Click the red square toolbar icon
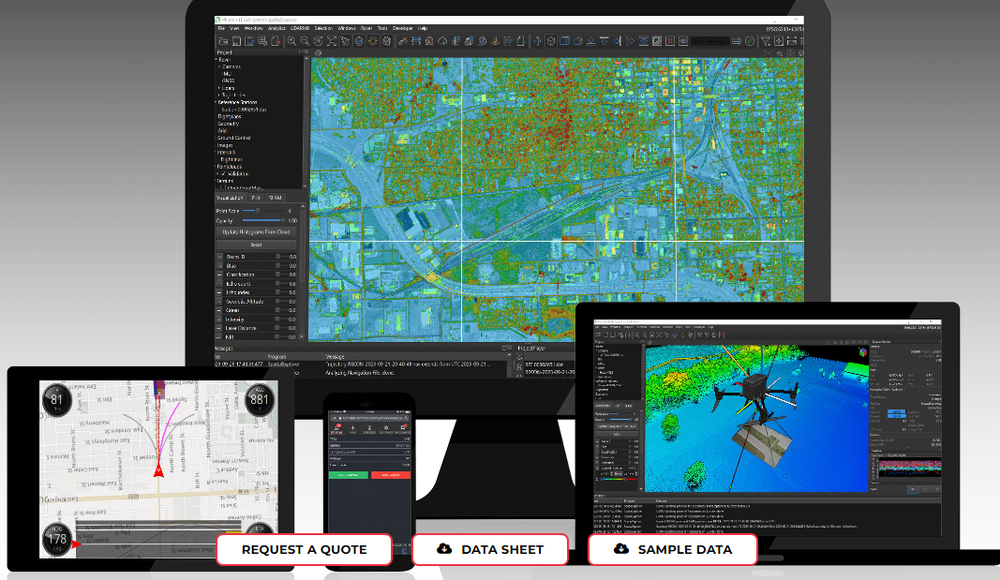This screenshot has width=1000, height=580. [670, 41]
